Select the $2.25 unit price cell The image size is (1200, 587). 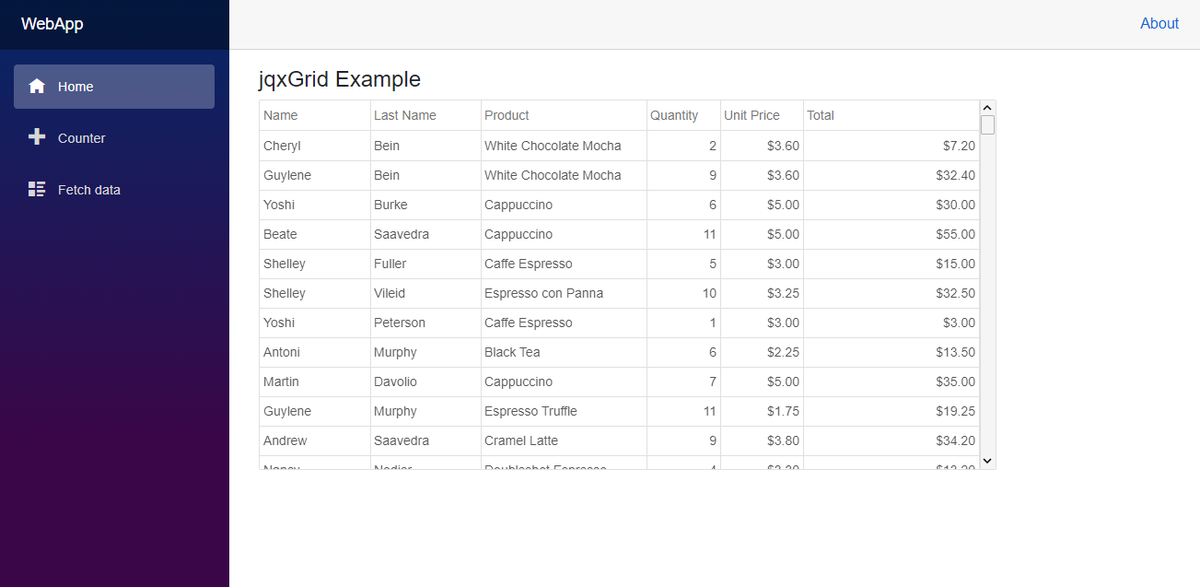point(762,352)
